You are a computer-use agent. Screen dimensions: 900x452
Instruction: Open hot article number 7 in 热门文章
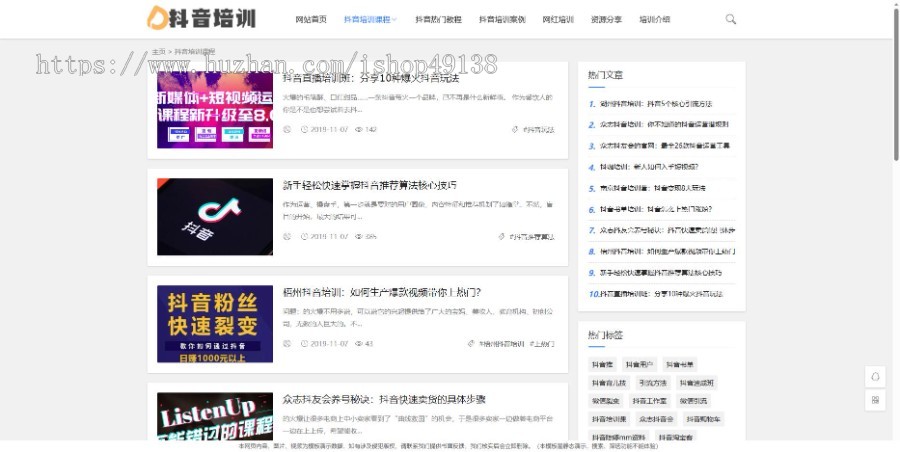click(667, 230)
